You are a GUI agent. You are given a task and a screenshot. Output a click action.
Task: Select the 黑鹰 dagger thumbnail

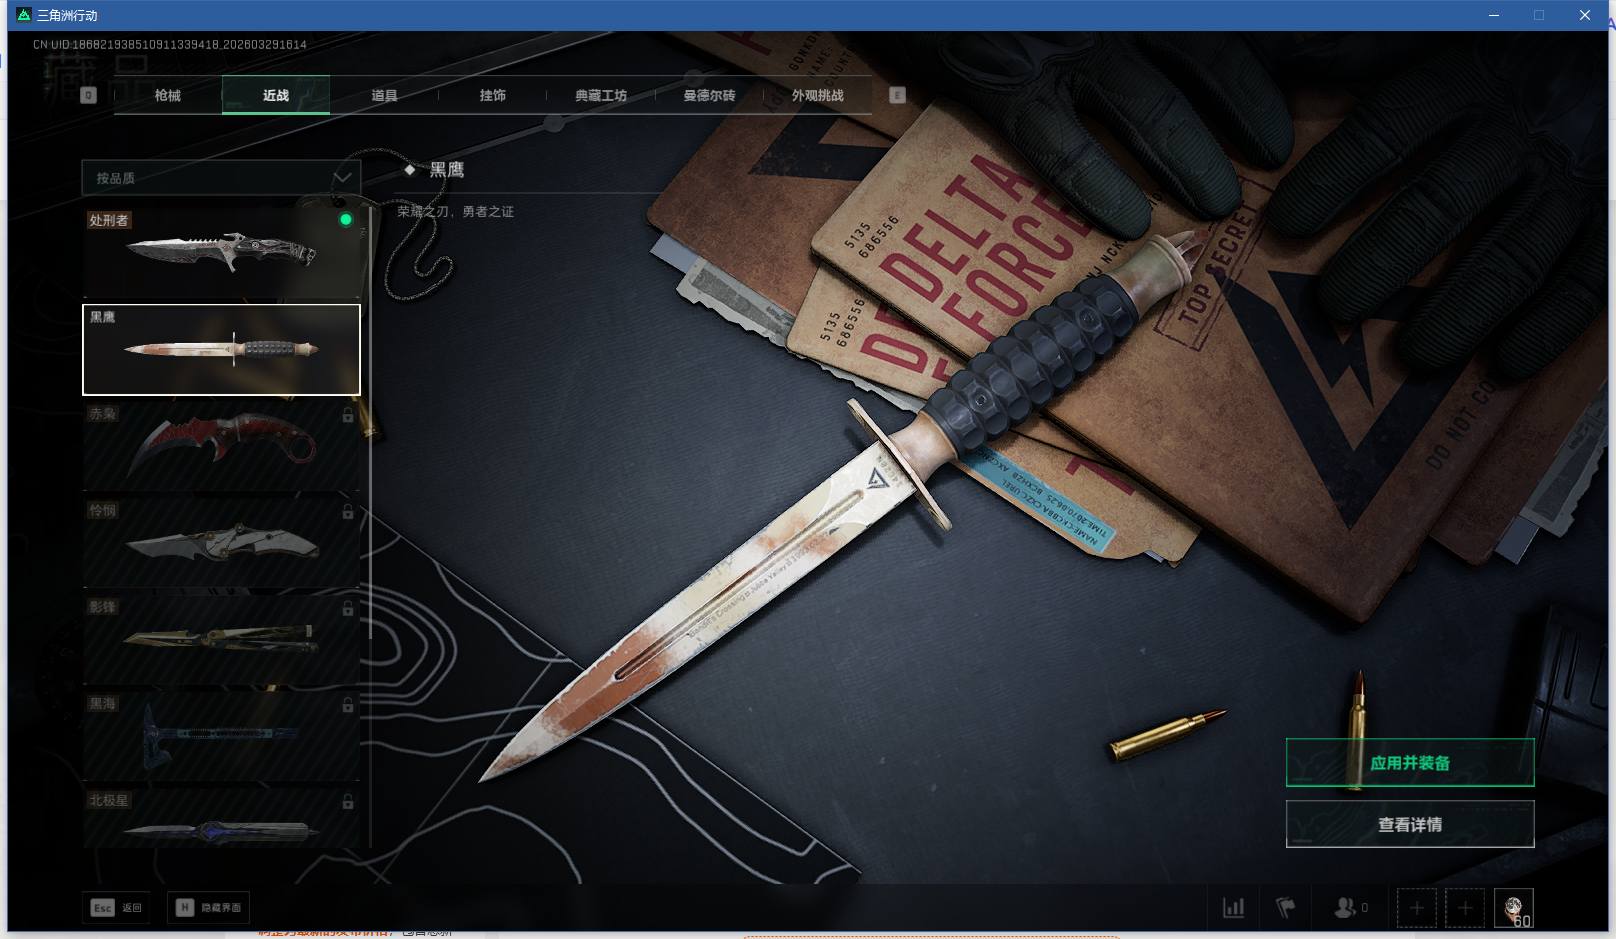[x=221, y=350]
